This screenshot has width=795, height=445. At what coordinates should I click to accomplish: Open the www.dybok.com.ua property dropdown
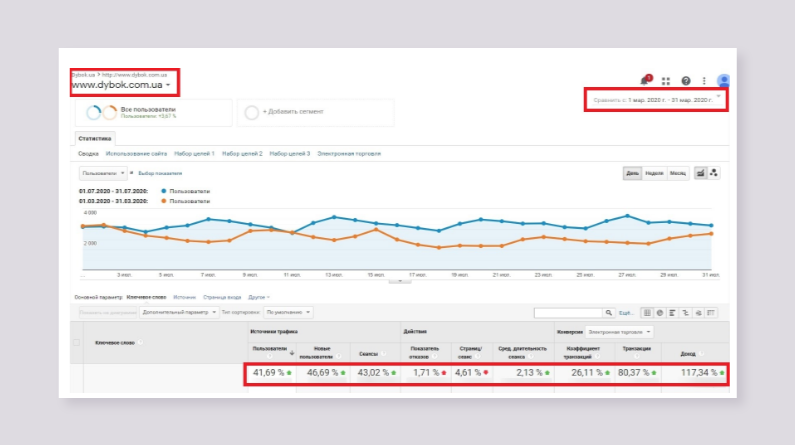(126, 87)
